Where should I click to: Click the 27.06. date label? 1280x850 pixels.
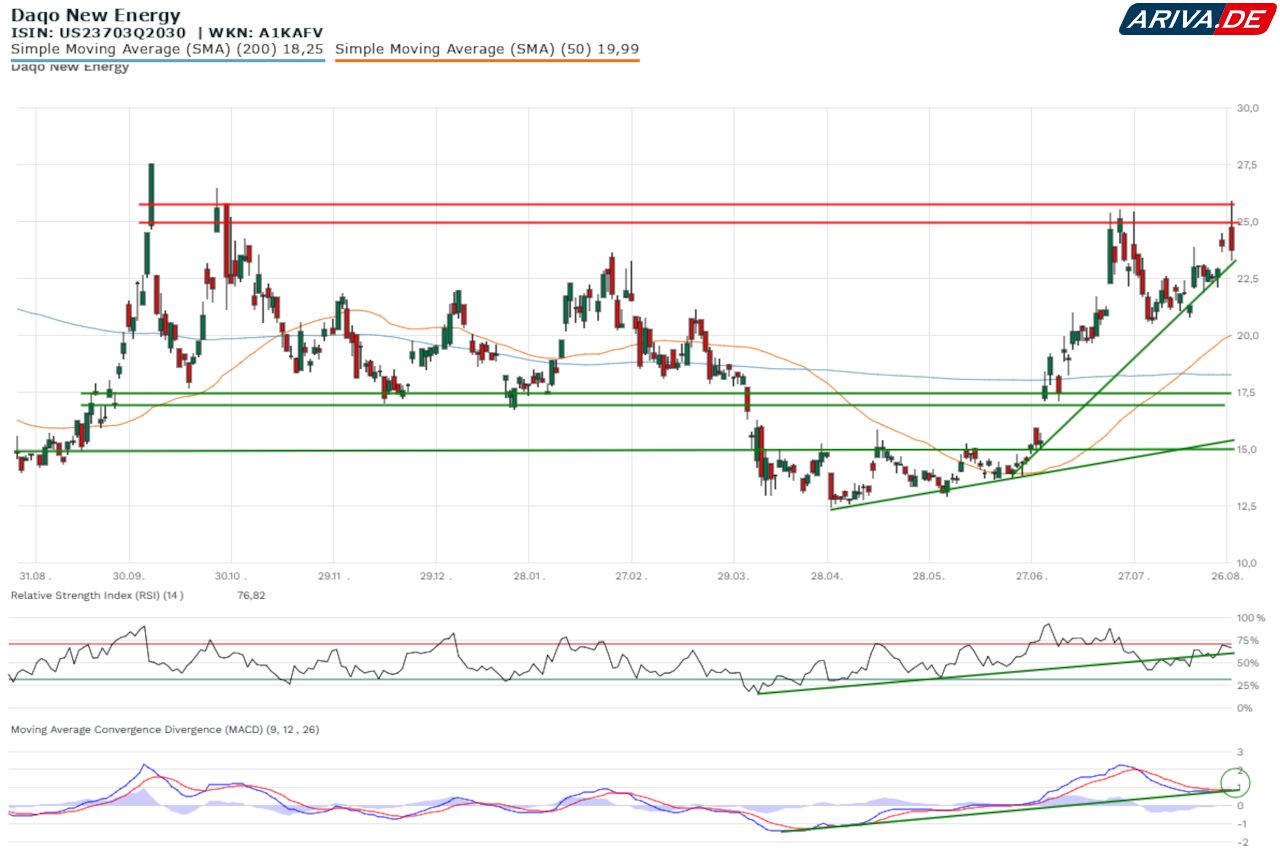point(1031,577)
